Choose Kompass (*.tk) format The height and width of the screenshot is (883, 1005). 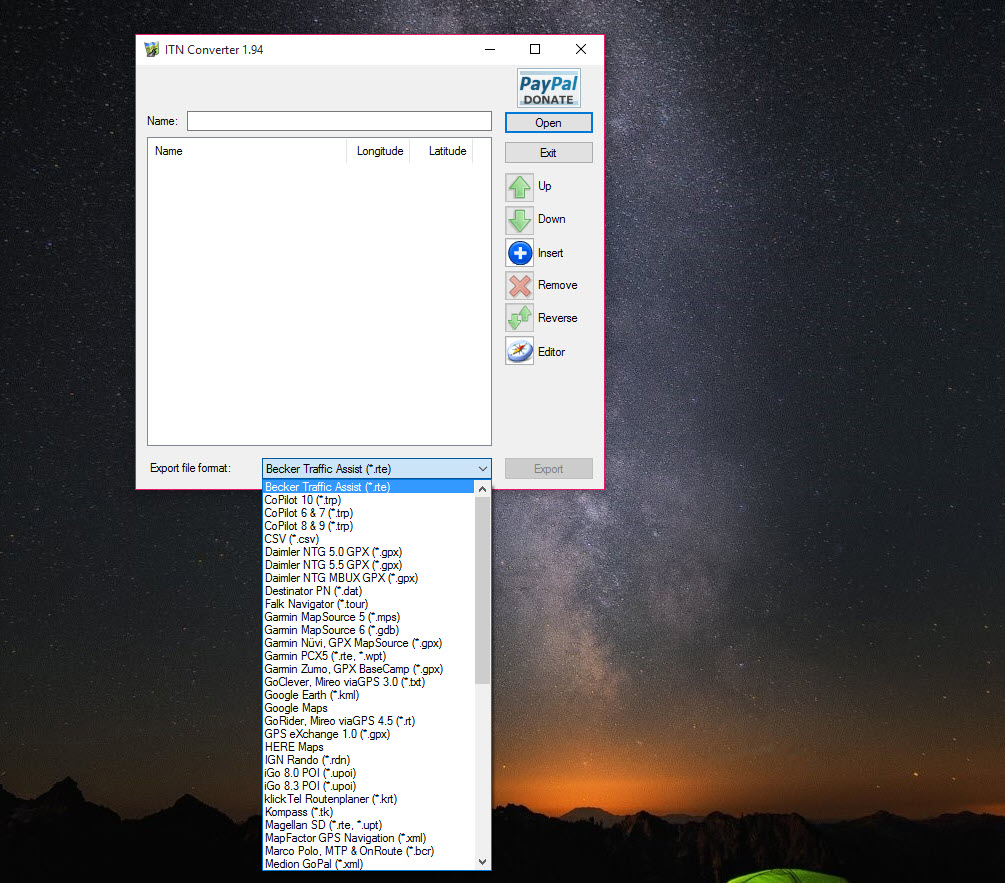tap(369, 812)
